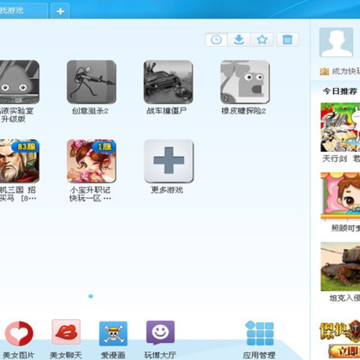Viewport: 360px width, 360px height.
Task: Click the 战车撞僵尸 label text
Action: pos(166,111)
